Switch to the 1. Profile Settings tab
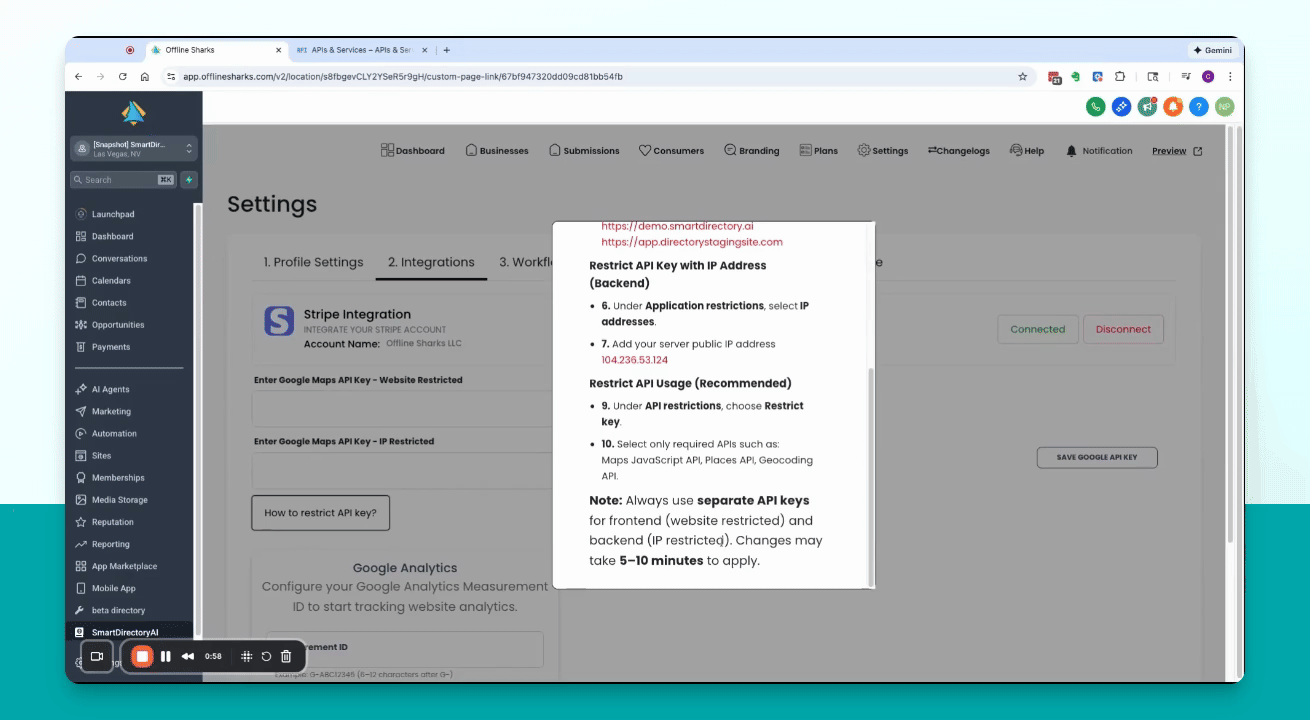The height and width of the screenshot is (720, 1310). (x=313, y=262)
